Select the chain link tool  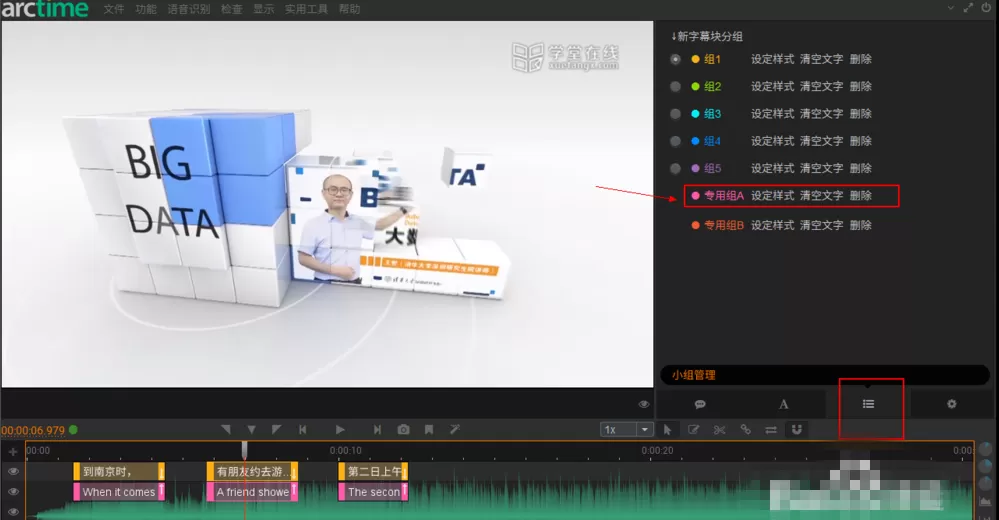745,430
